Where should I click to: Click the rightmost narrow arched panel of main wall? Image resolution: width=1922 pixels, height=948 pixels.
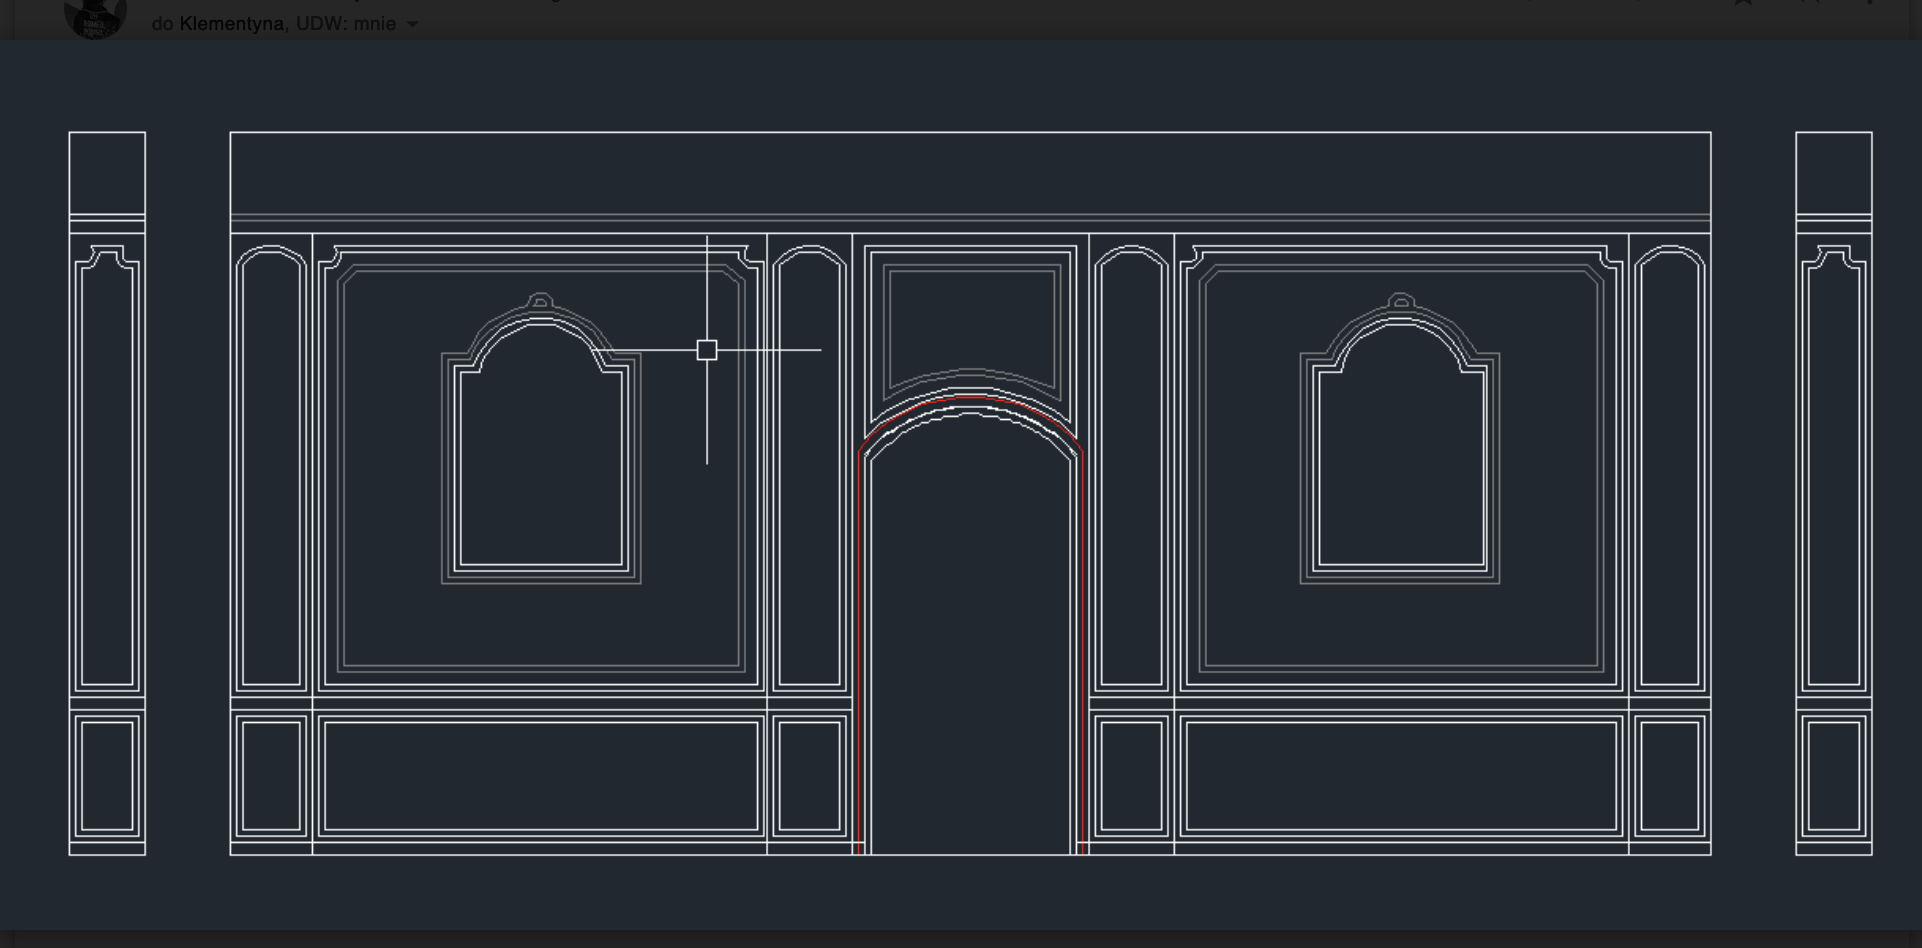coord(1669,470)
